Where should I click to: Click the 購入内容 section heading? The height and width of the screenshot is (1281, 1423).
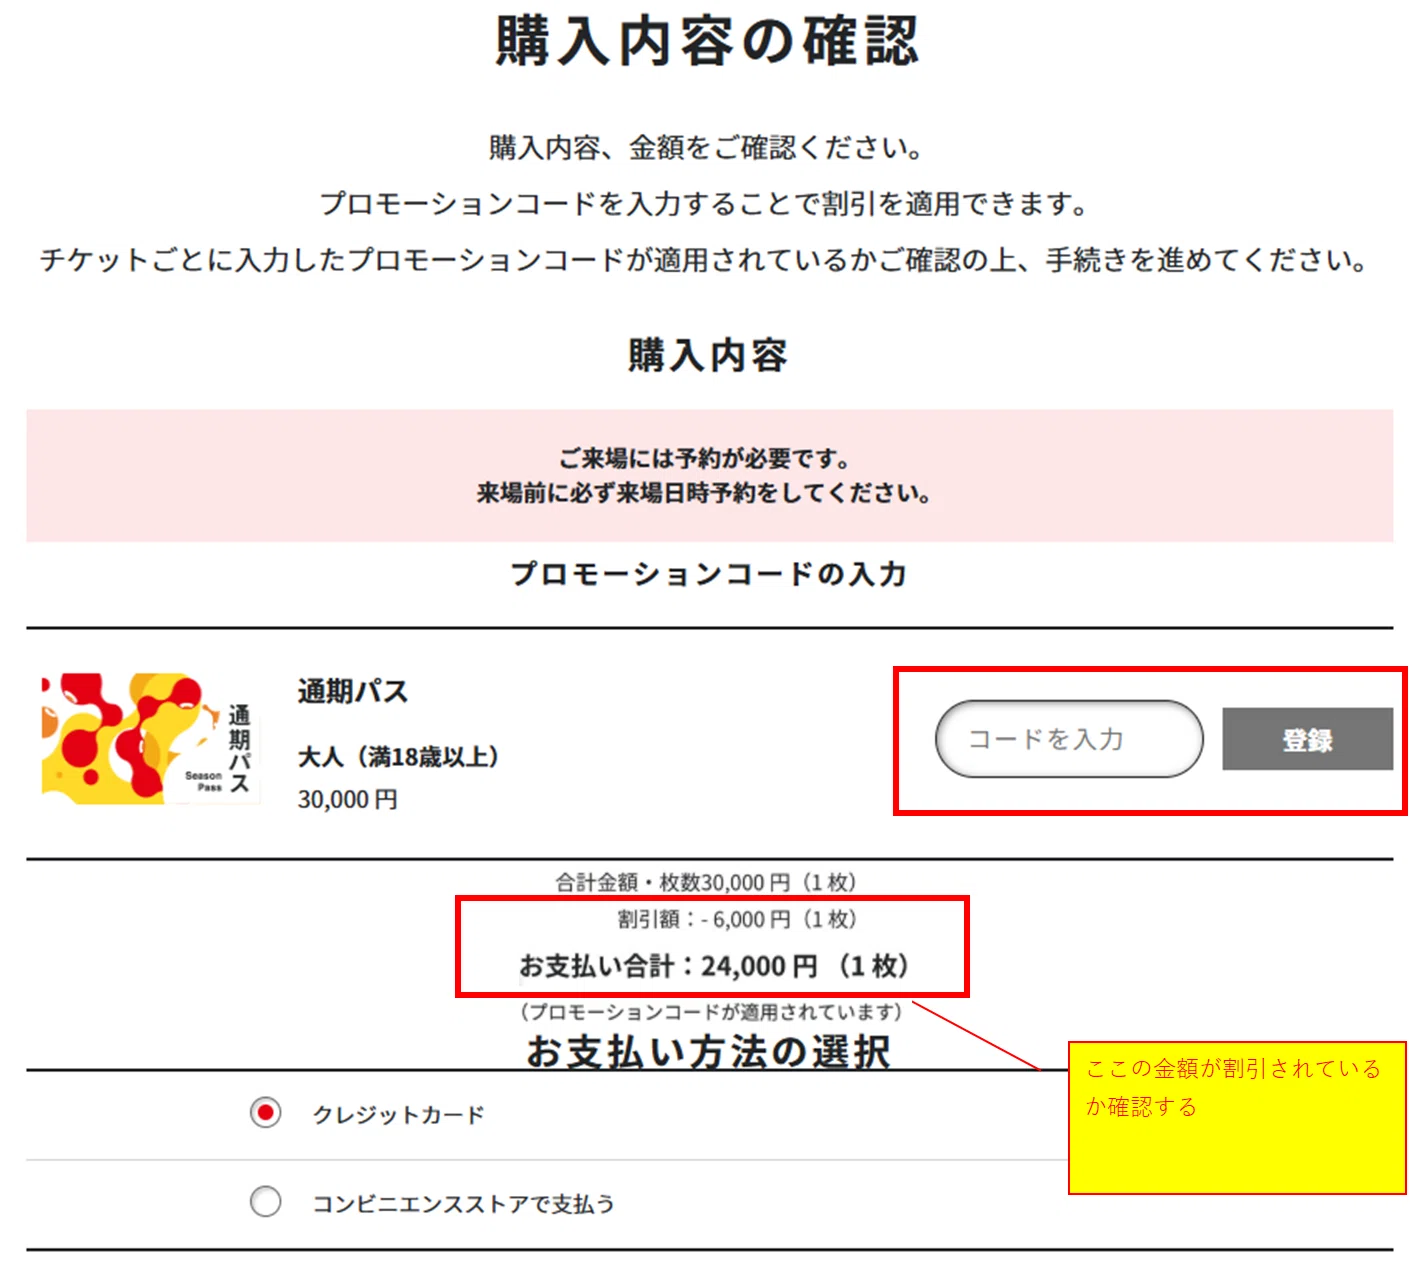(x=708, y=355)
